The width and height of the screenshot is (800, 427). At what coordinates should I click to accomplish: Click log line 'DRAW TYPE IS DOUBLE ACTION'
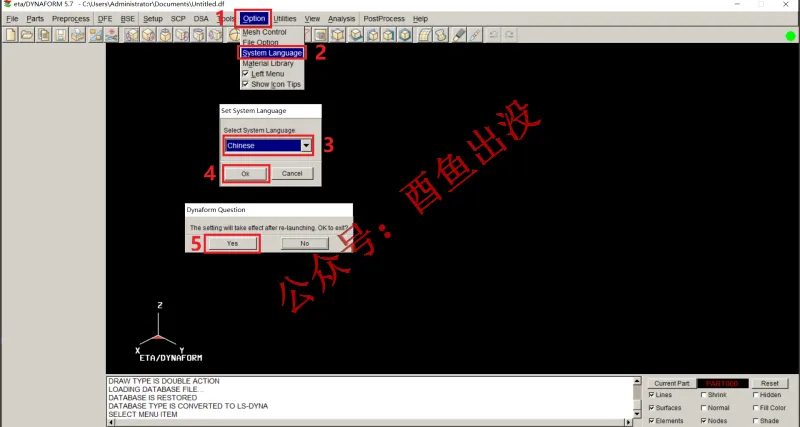[x=164, y=381]
